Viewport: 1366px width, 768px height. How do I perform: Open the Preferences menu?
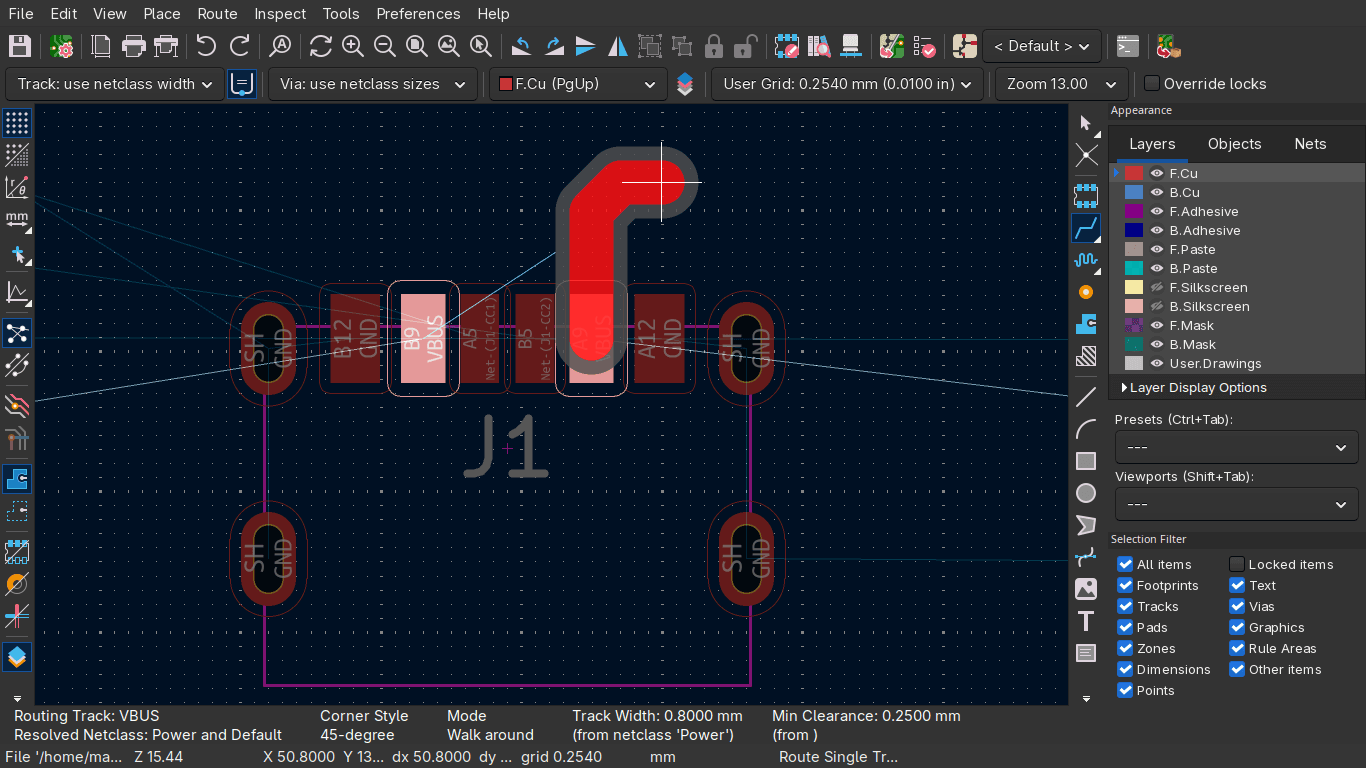(418, 14)
